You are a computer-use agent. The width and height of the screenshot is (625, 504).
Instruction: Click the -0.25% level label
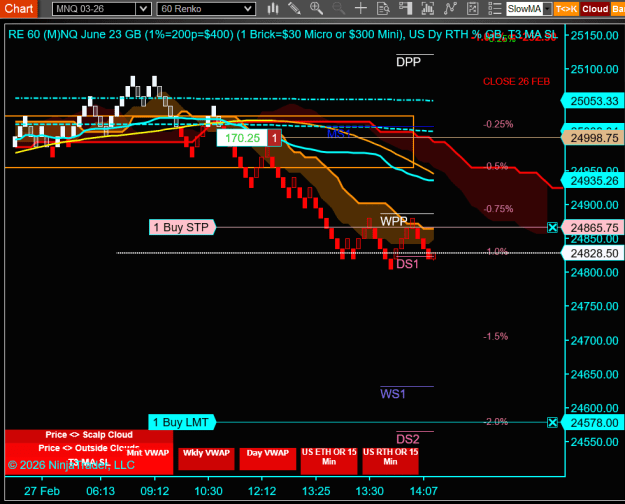point(498,124)
